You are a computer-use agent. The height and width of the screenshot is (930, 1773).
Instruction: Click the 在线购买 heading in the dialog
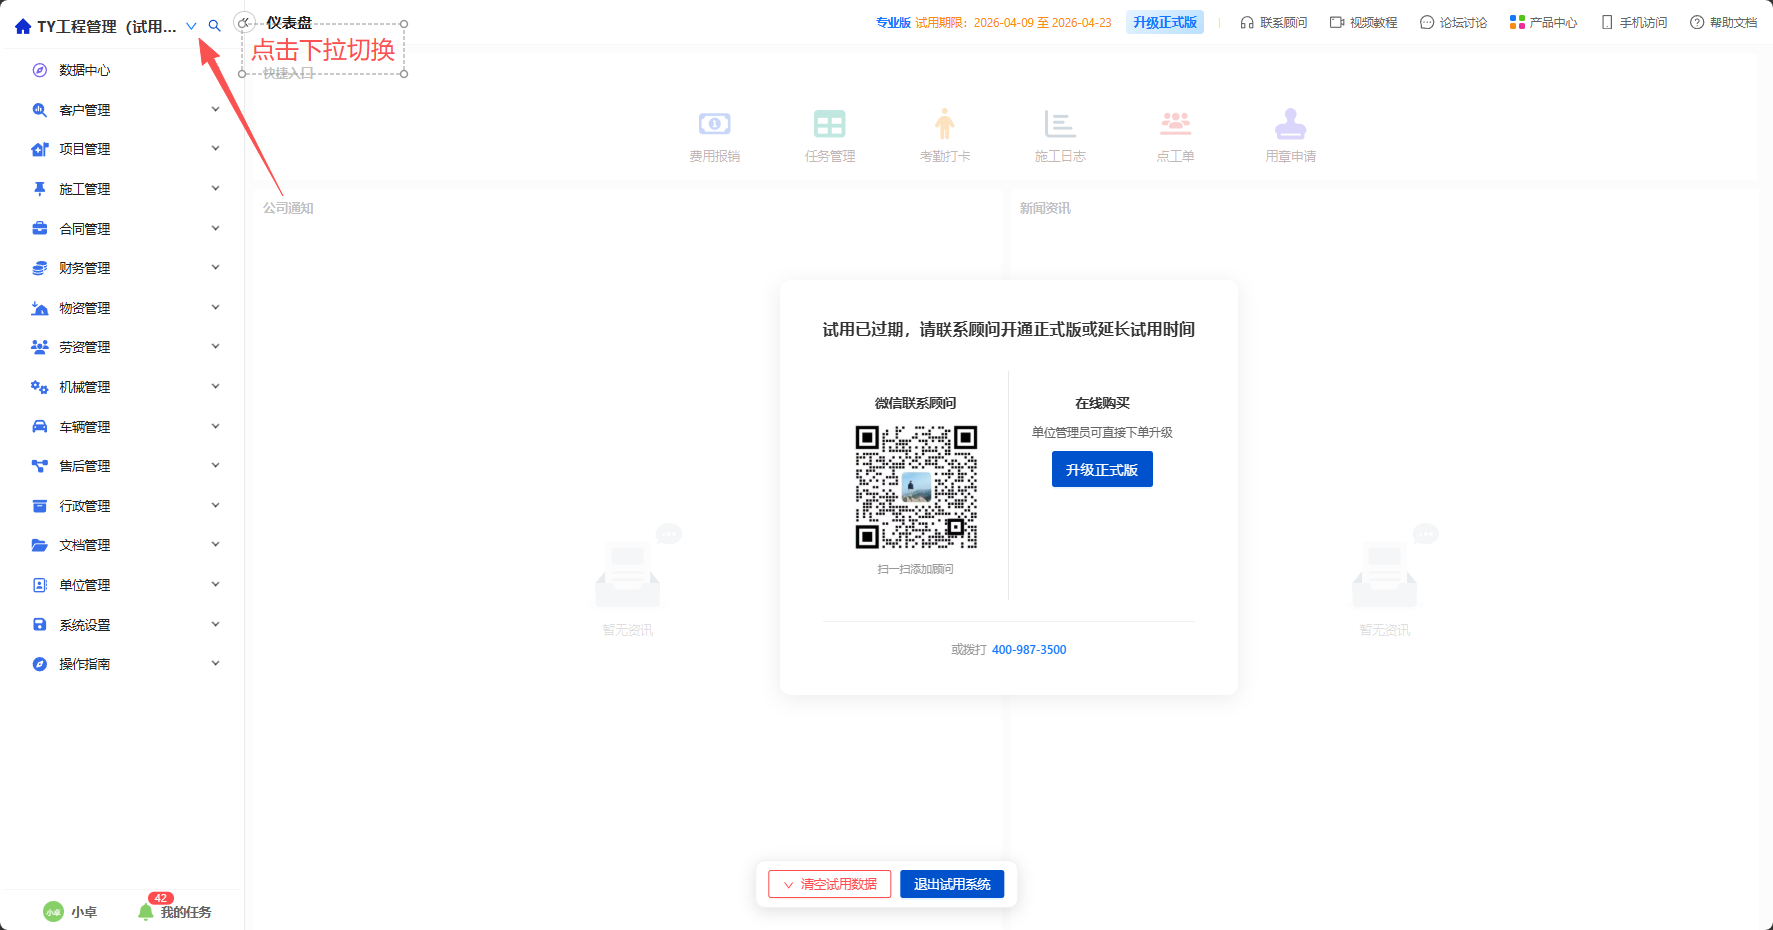coord(1102,403)
